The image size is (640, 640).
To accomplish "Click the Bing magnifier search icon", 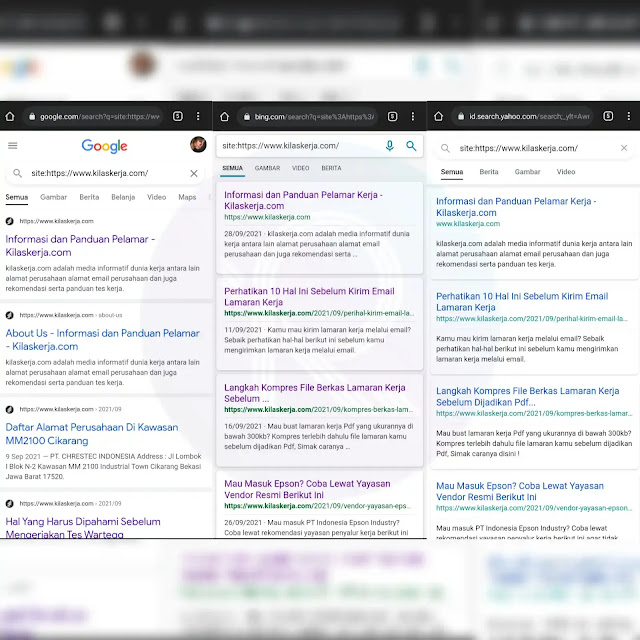I will [411, 146].
